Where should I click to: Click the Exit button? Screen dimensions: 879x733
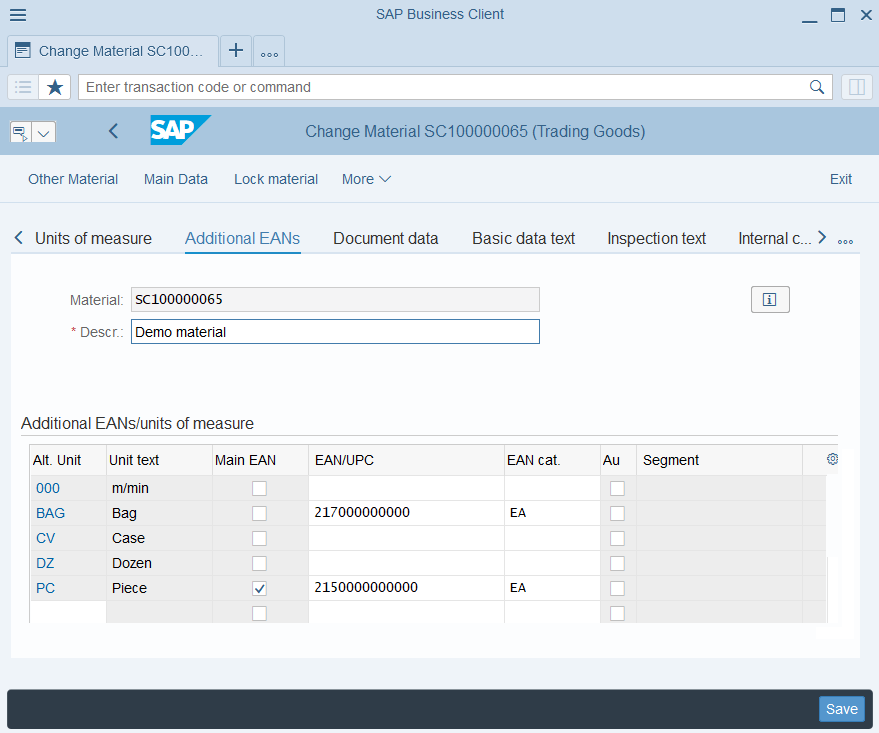coord(841,179)
